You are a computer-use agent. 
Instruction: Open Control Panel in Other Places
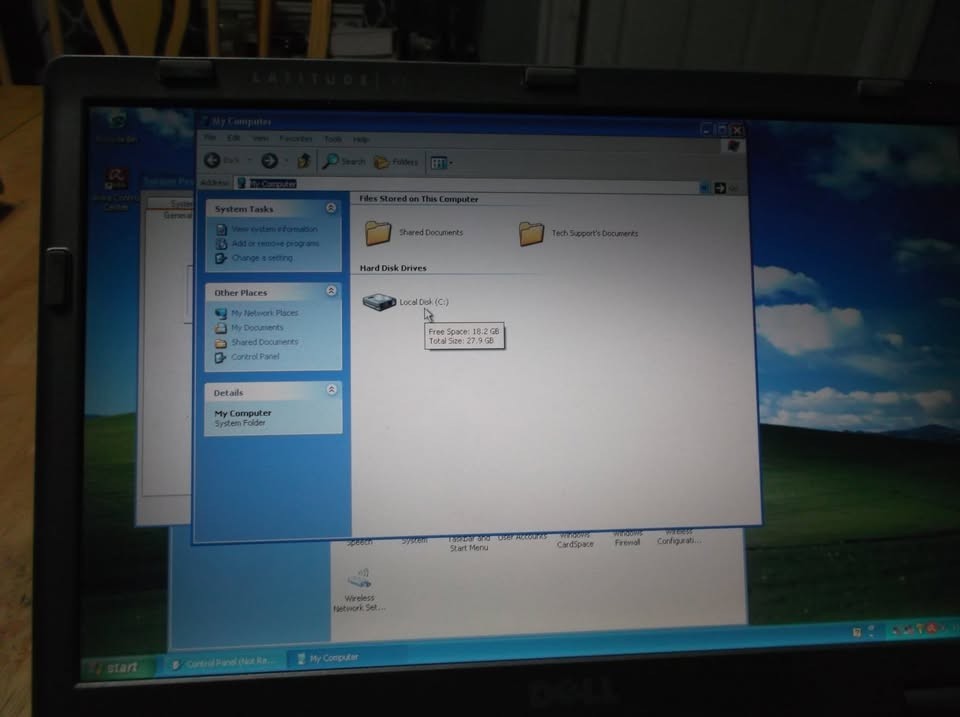tap(255, 356)
